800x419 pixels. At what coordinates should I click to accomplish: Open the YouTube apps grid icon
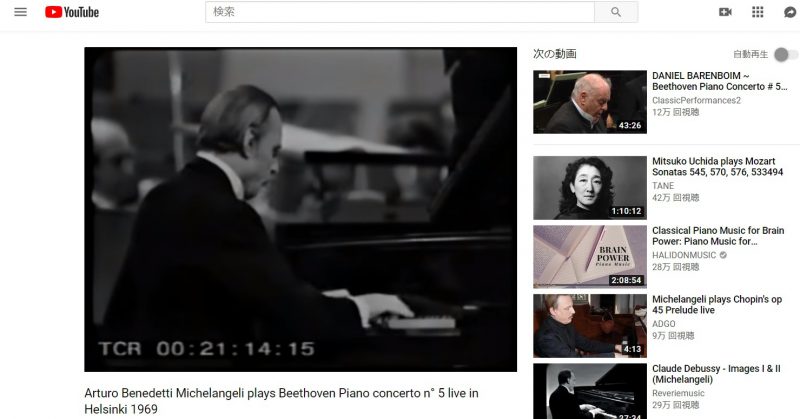758,12
